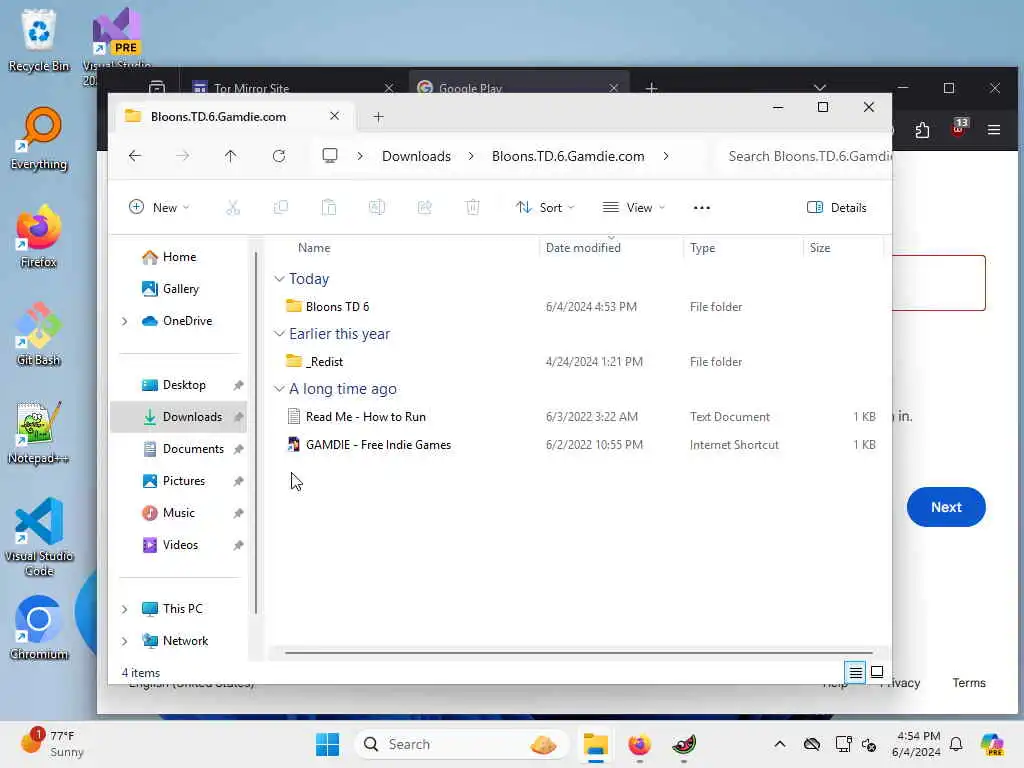
Task: Open the Windows Start menu
Action: point(327,744)
